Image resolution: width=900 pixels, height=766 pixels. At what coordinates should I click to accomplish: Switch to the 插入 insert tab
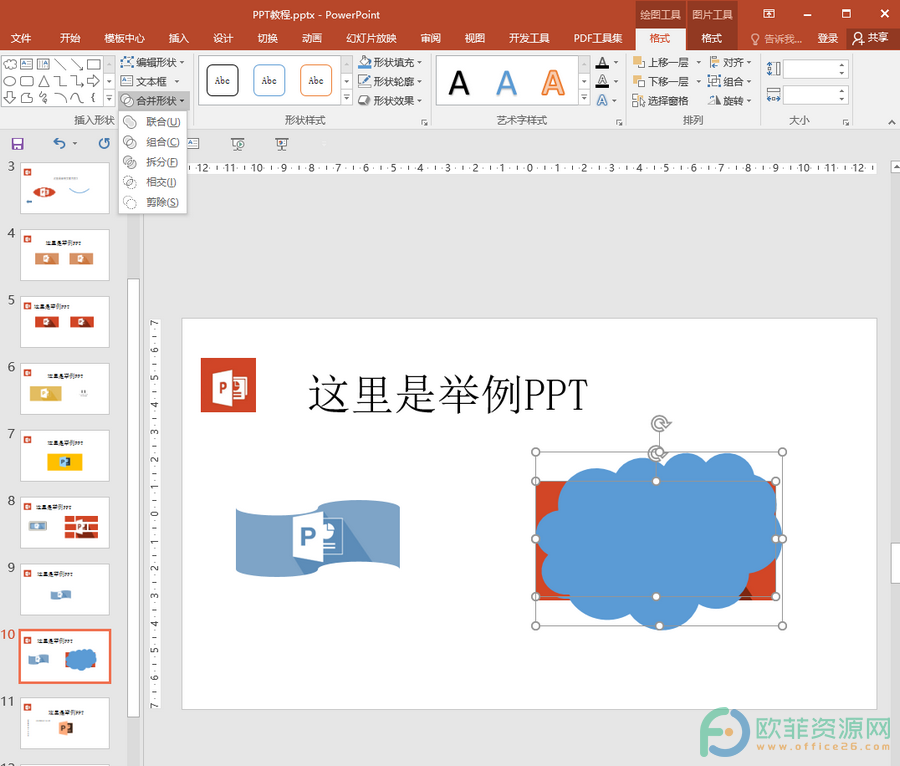point(179,38)
